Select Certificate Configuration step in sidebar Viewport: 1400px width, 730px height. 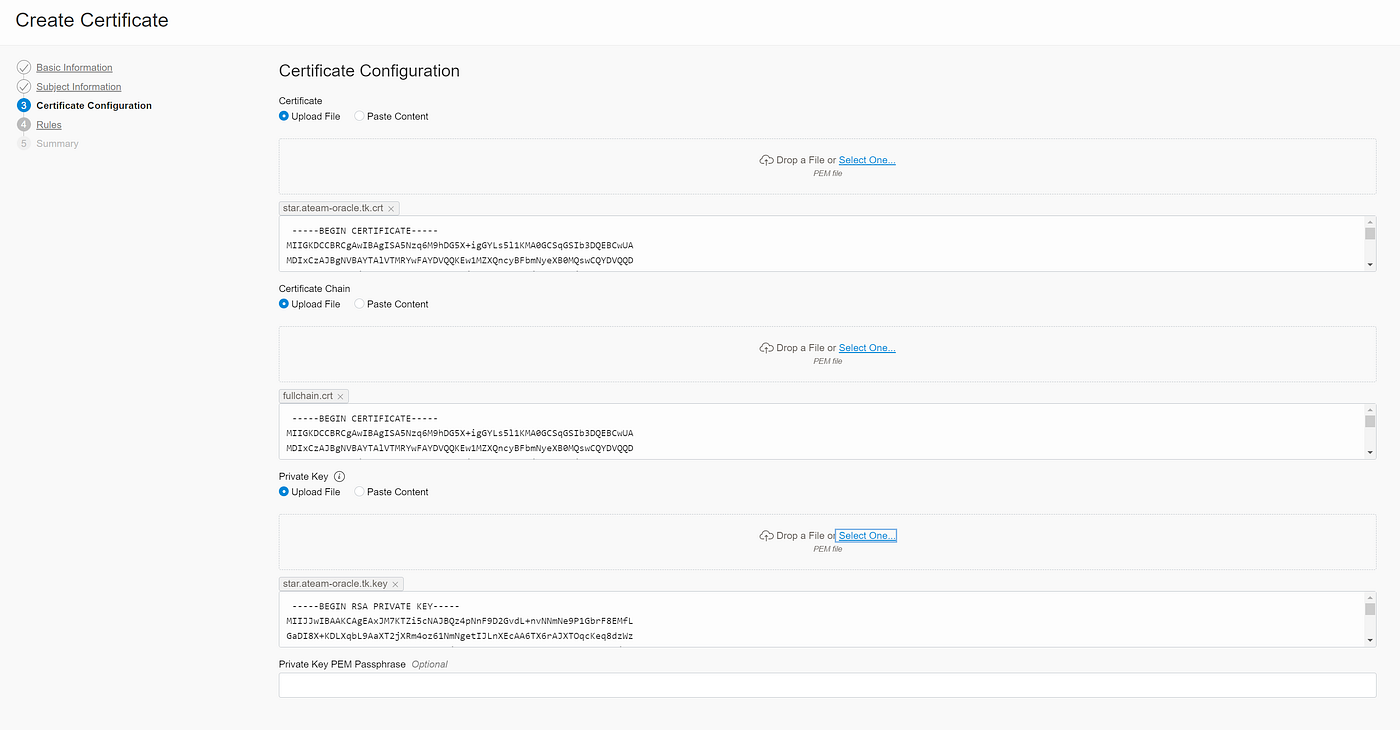point(94,105)
